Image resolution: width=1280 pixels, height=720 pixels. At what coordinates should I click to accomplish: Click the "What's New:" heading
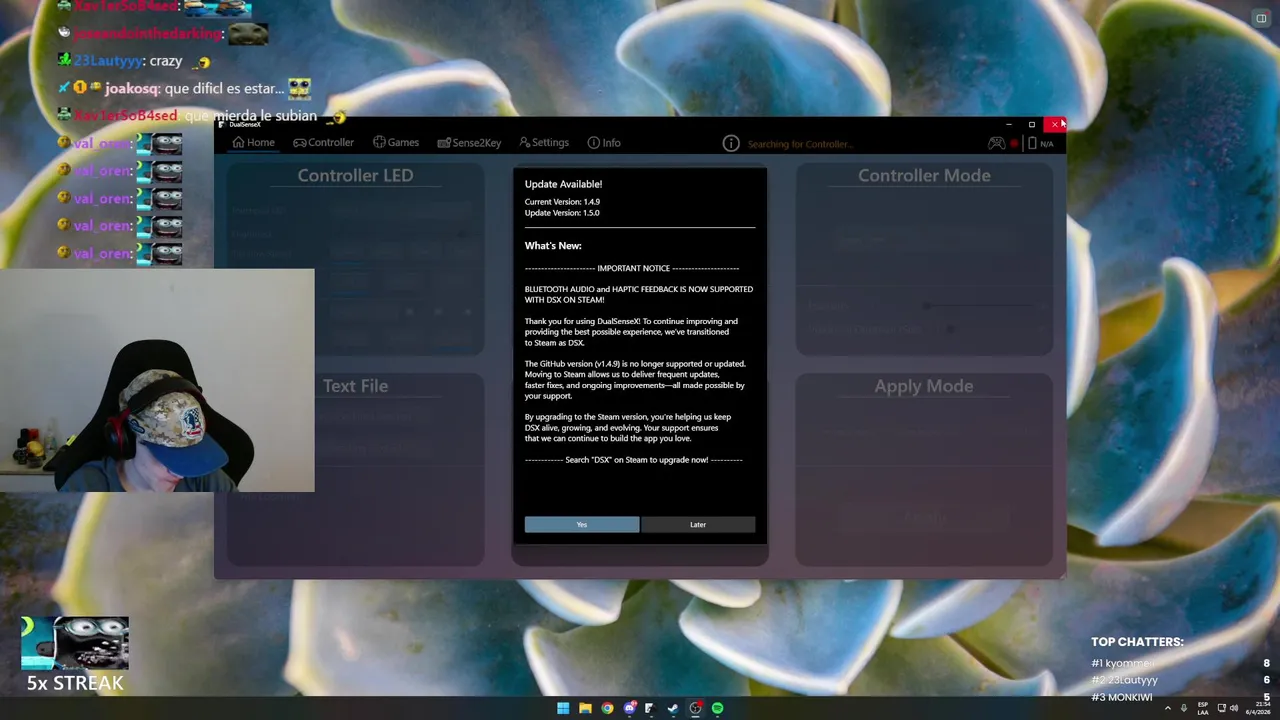(x=553, y=246)
